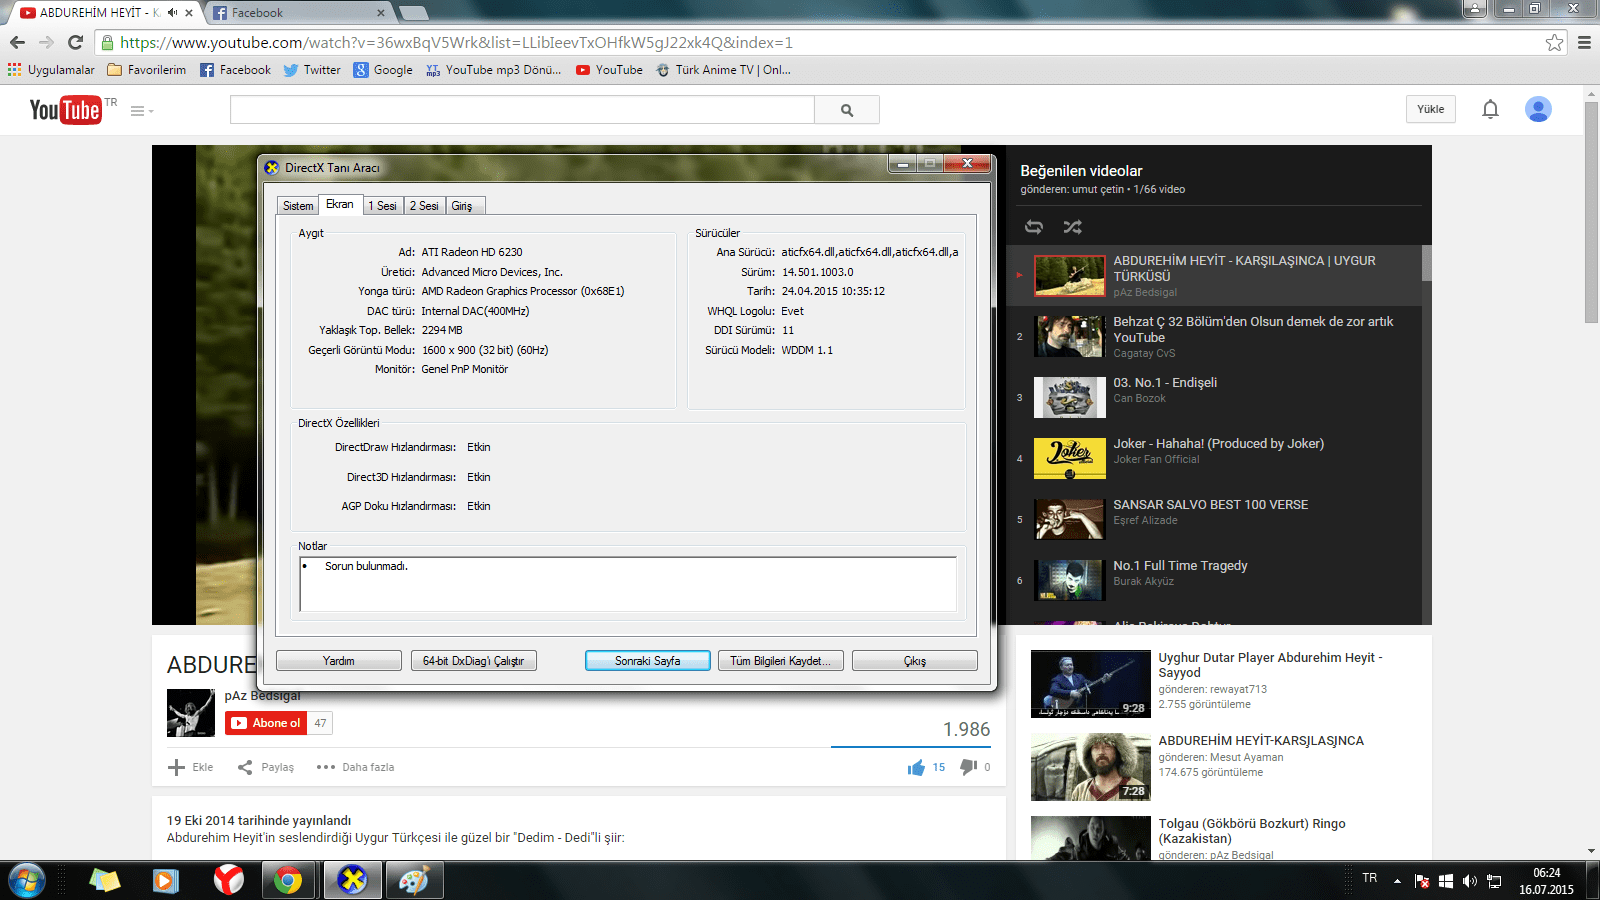Open the pAz Bedsigal channel avatar

(190, 713)
